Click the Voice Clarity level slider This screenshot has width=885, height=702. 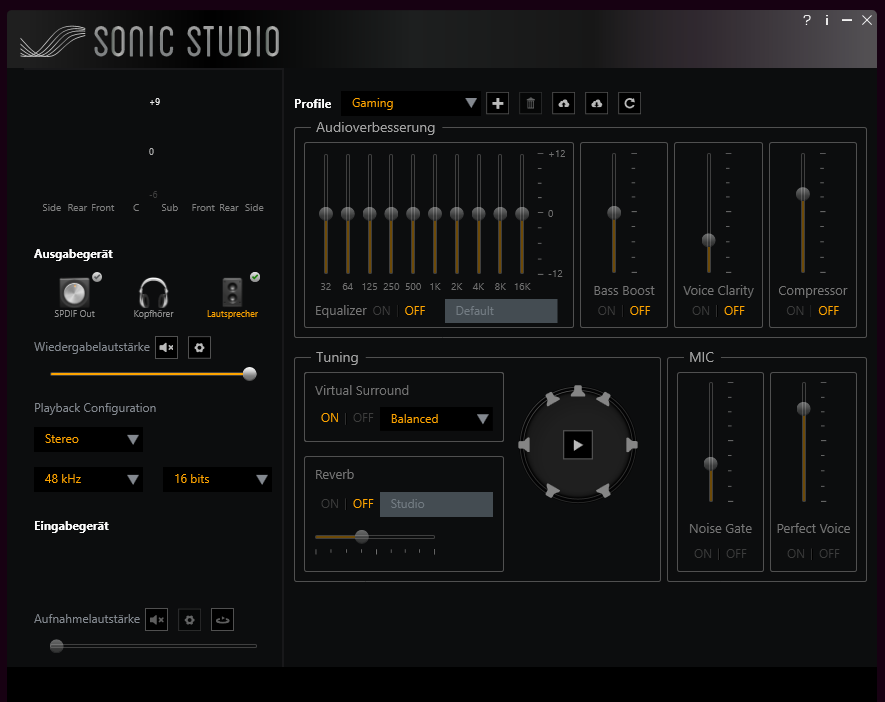pos(708,240)
